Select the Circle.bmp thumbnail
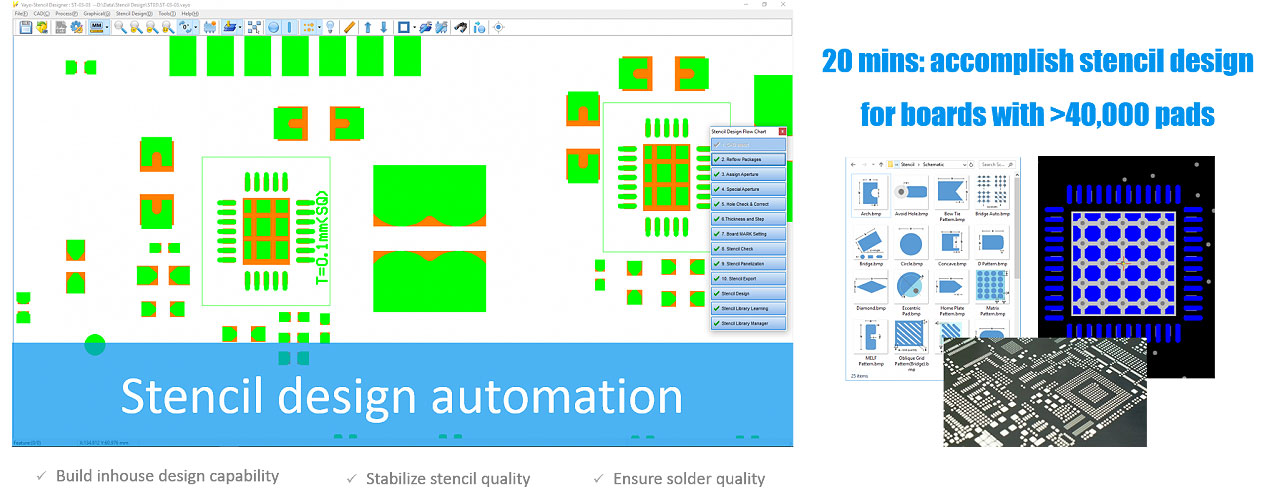 click(912, 245)
